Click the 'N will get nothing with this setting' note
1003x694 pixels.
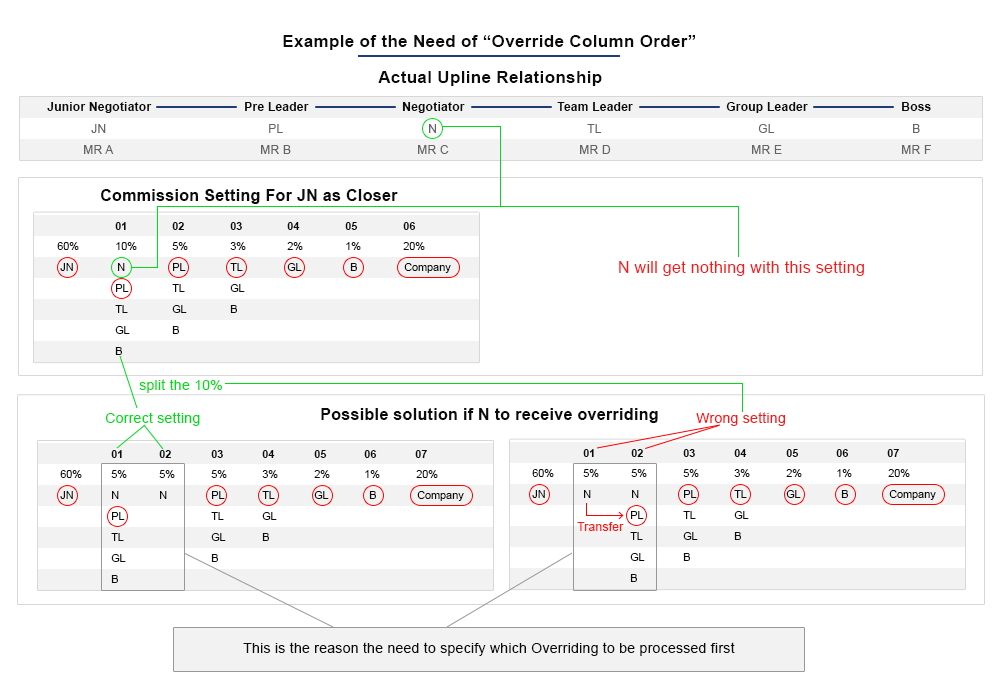(x=741, y=267)
